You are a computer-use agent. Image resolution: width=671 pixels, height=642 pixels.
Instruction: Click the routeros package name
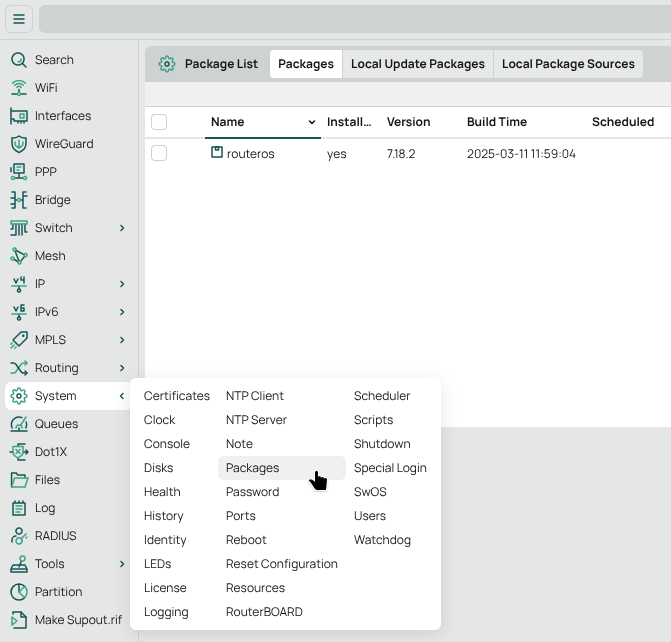pyautogui.click(x=250, y=154)
